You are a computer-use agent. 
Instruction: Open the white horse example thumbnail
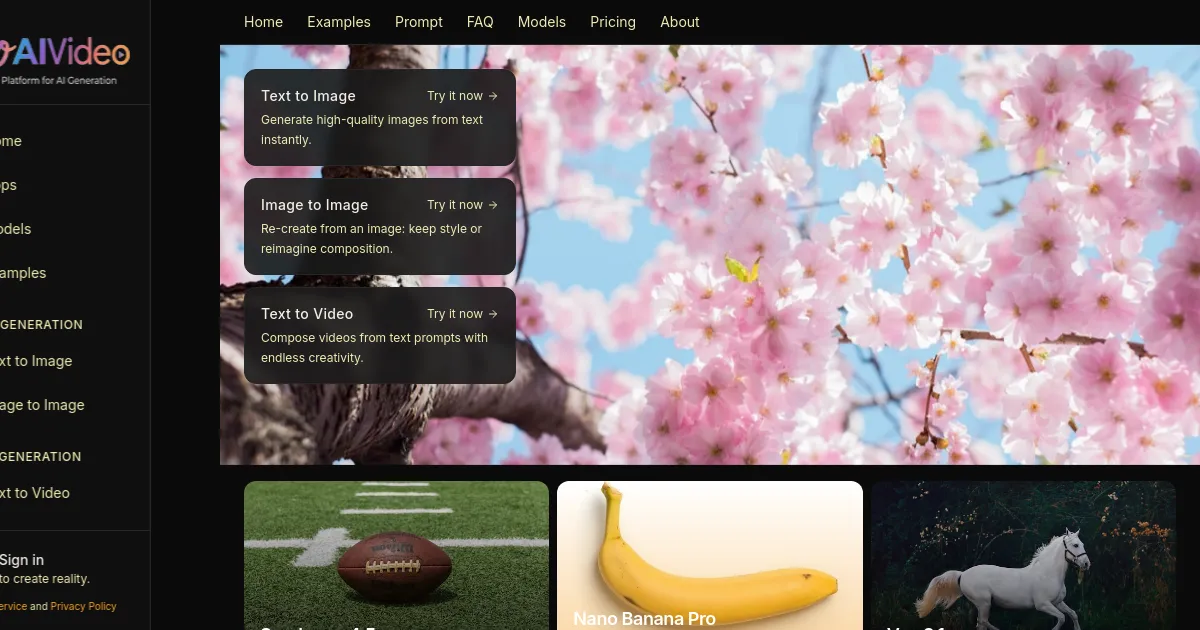1023,555
